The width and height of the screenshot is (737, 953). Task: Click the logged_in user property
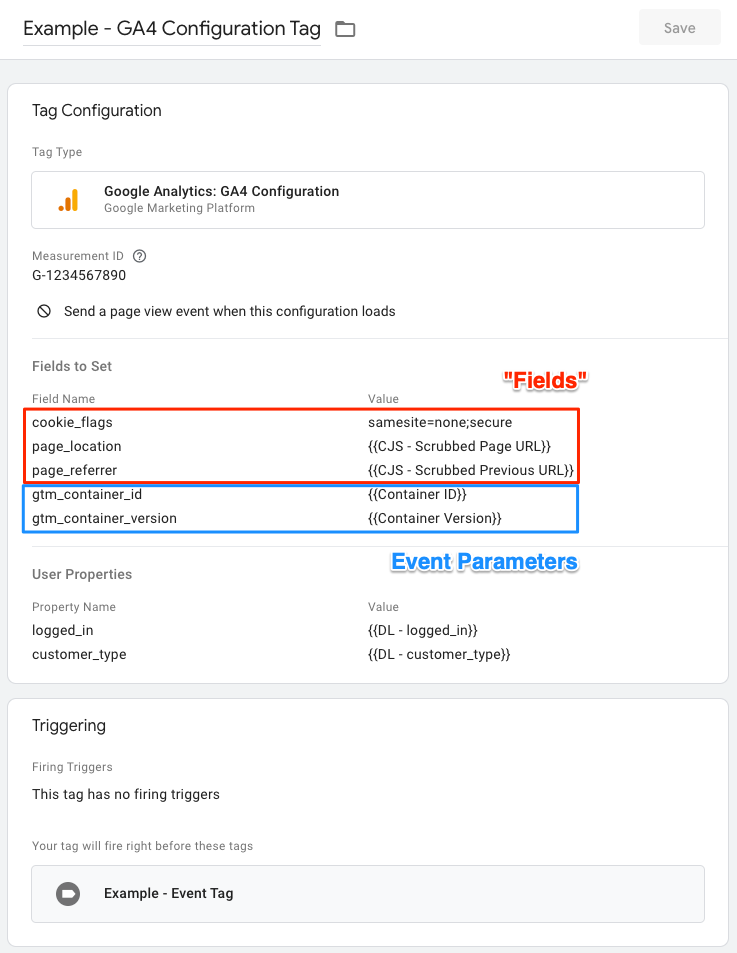point(63,630)
